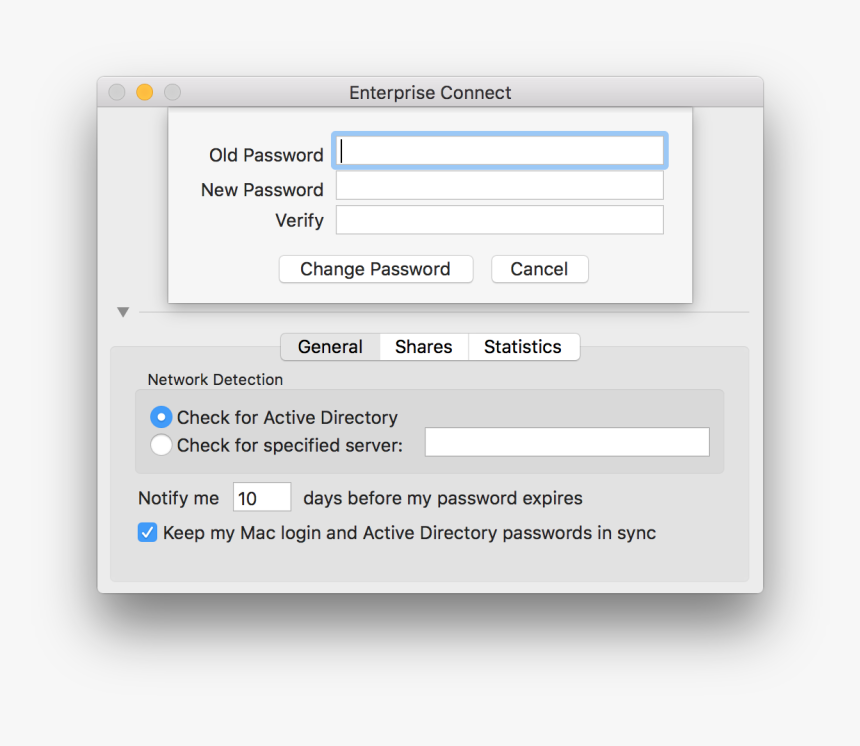860x746 pixels.
Task: Click the yellow minimize button
Action: pos(144,91)
